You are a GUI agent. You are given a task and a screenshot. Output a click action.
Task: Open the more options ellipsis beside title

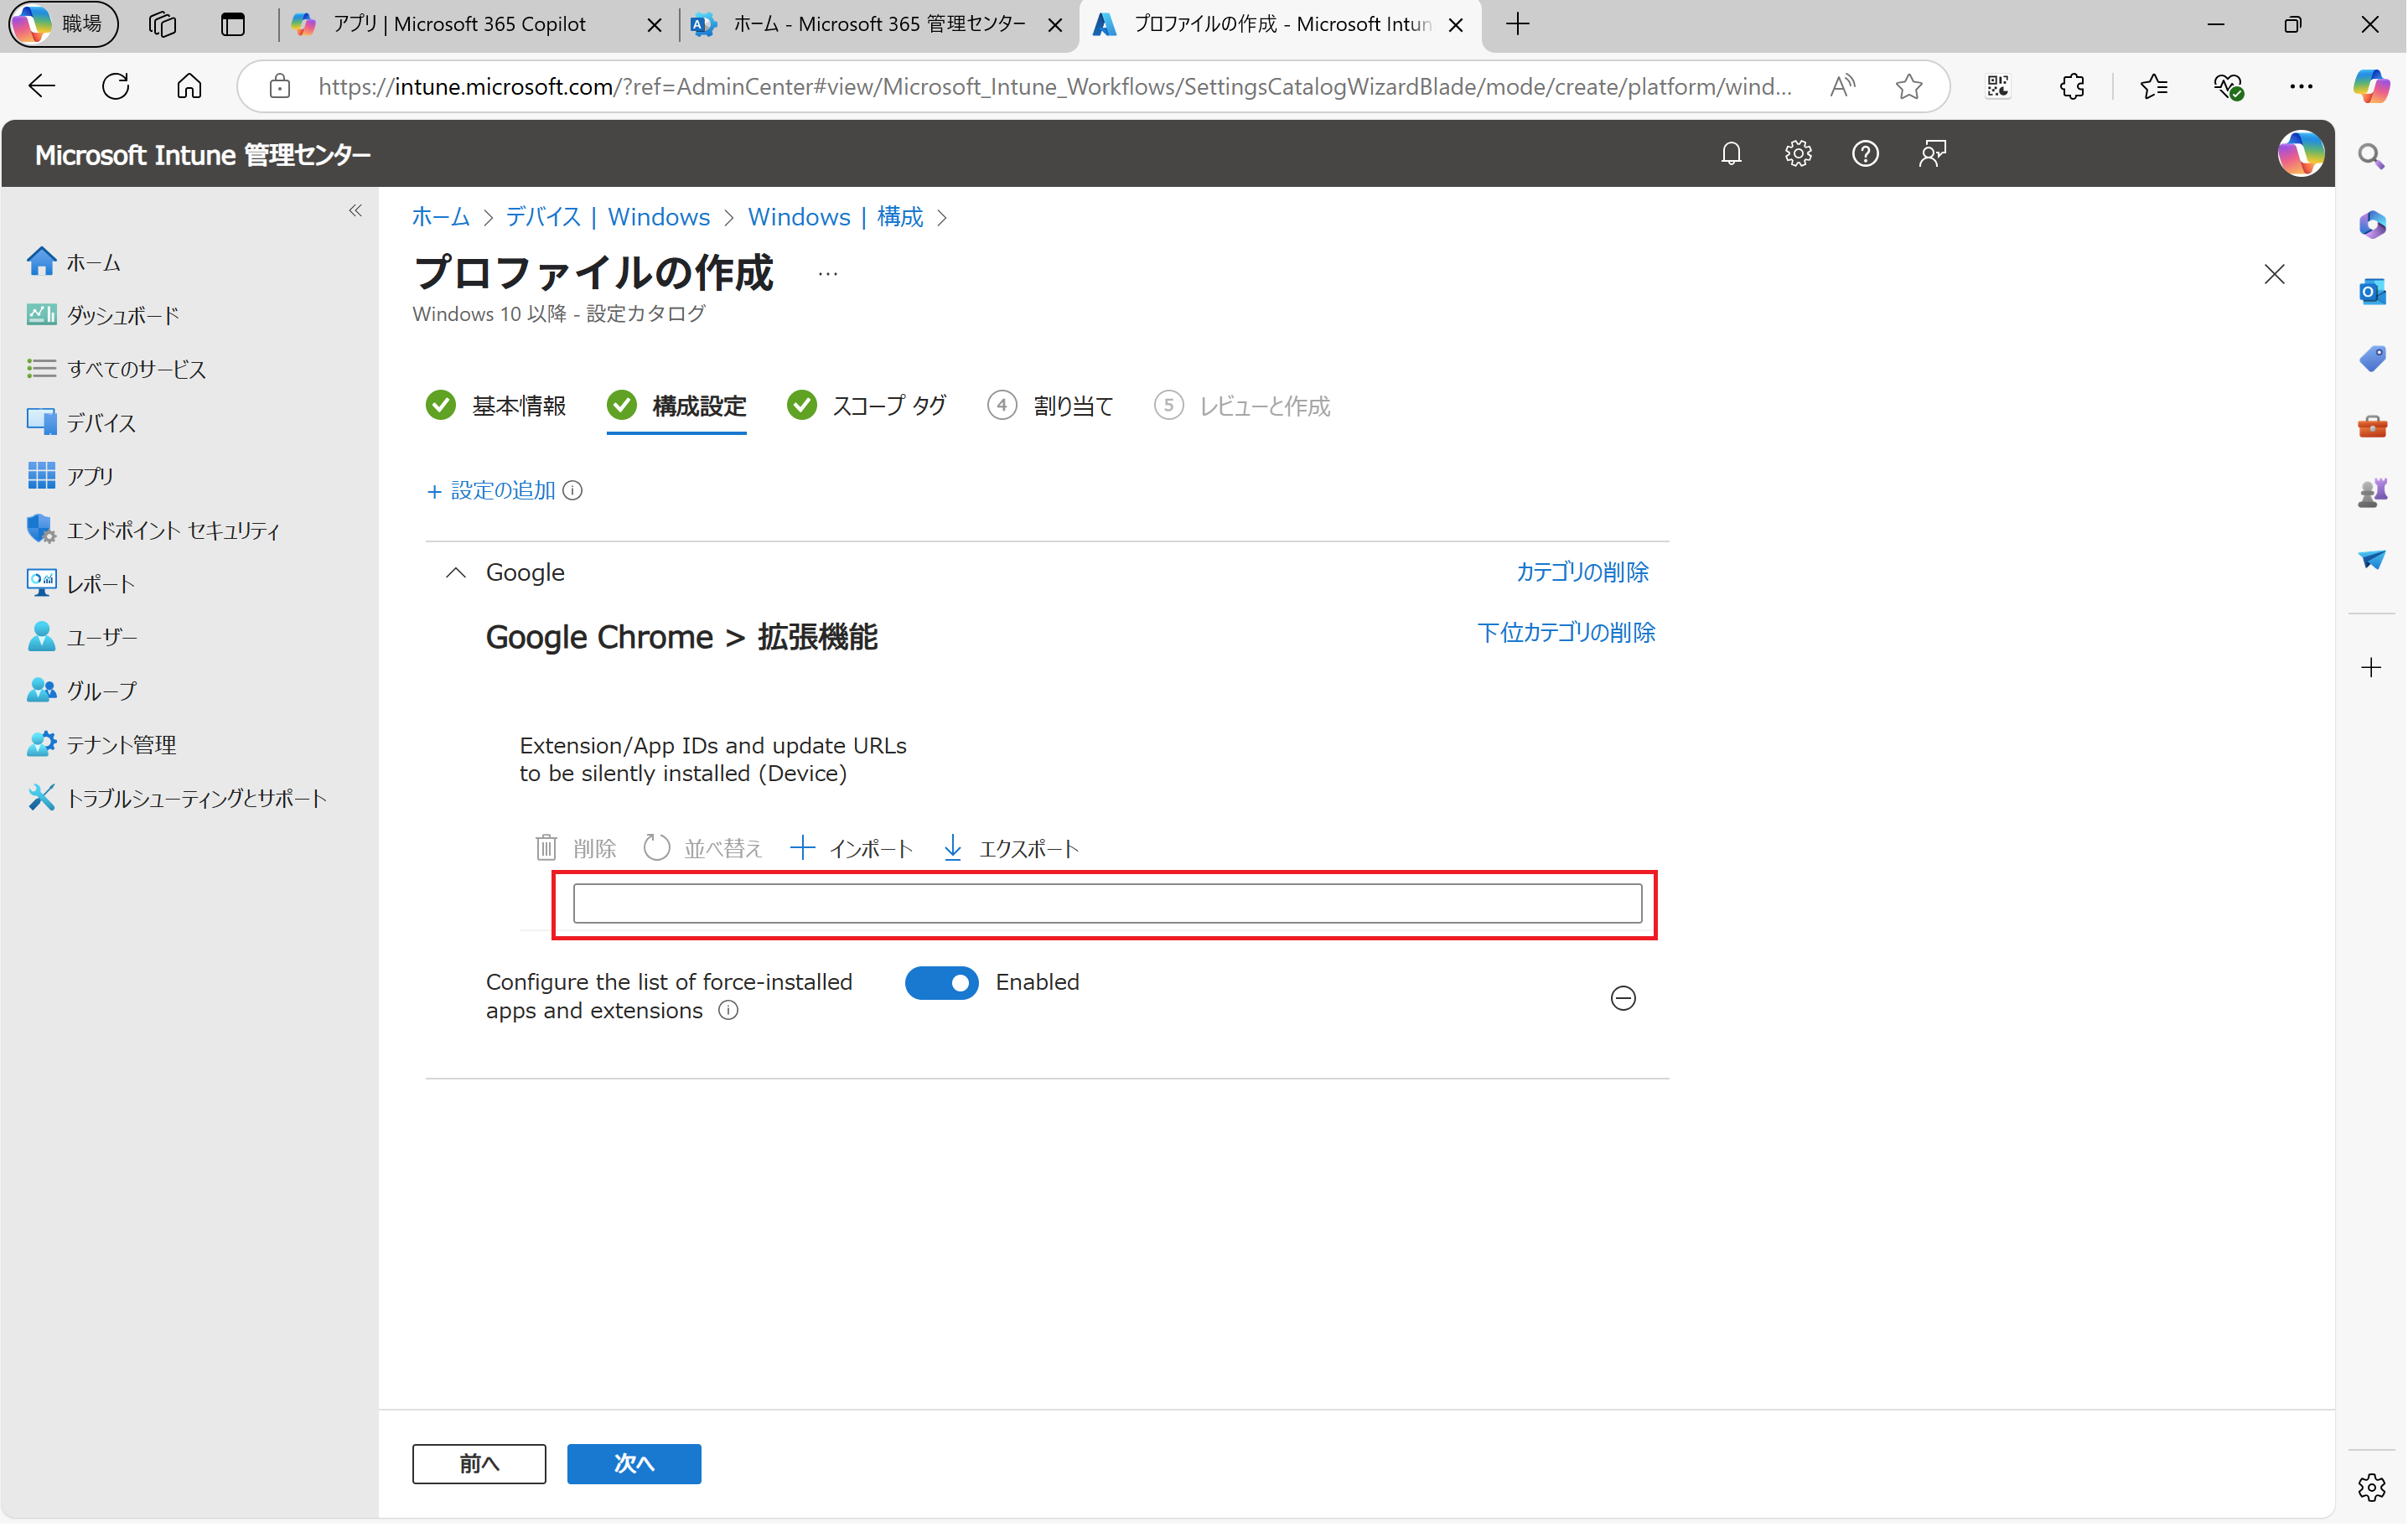[x=827, y=273]
